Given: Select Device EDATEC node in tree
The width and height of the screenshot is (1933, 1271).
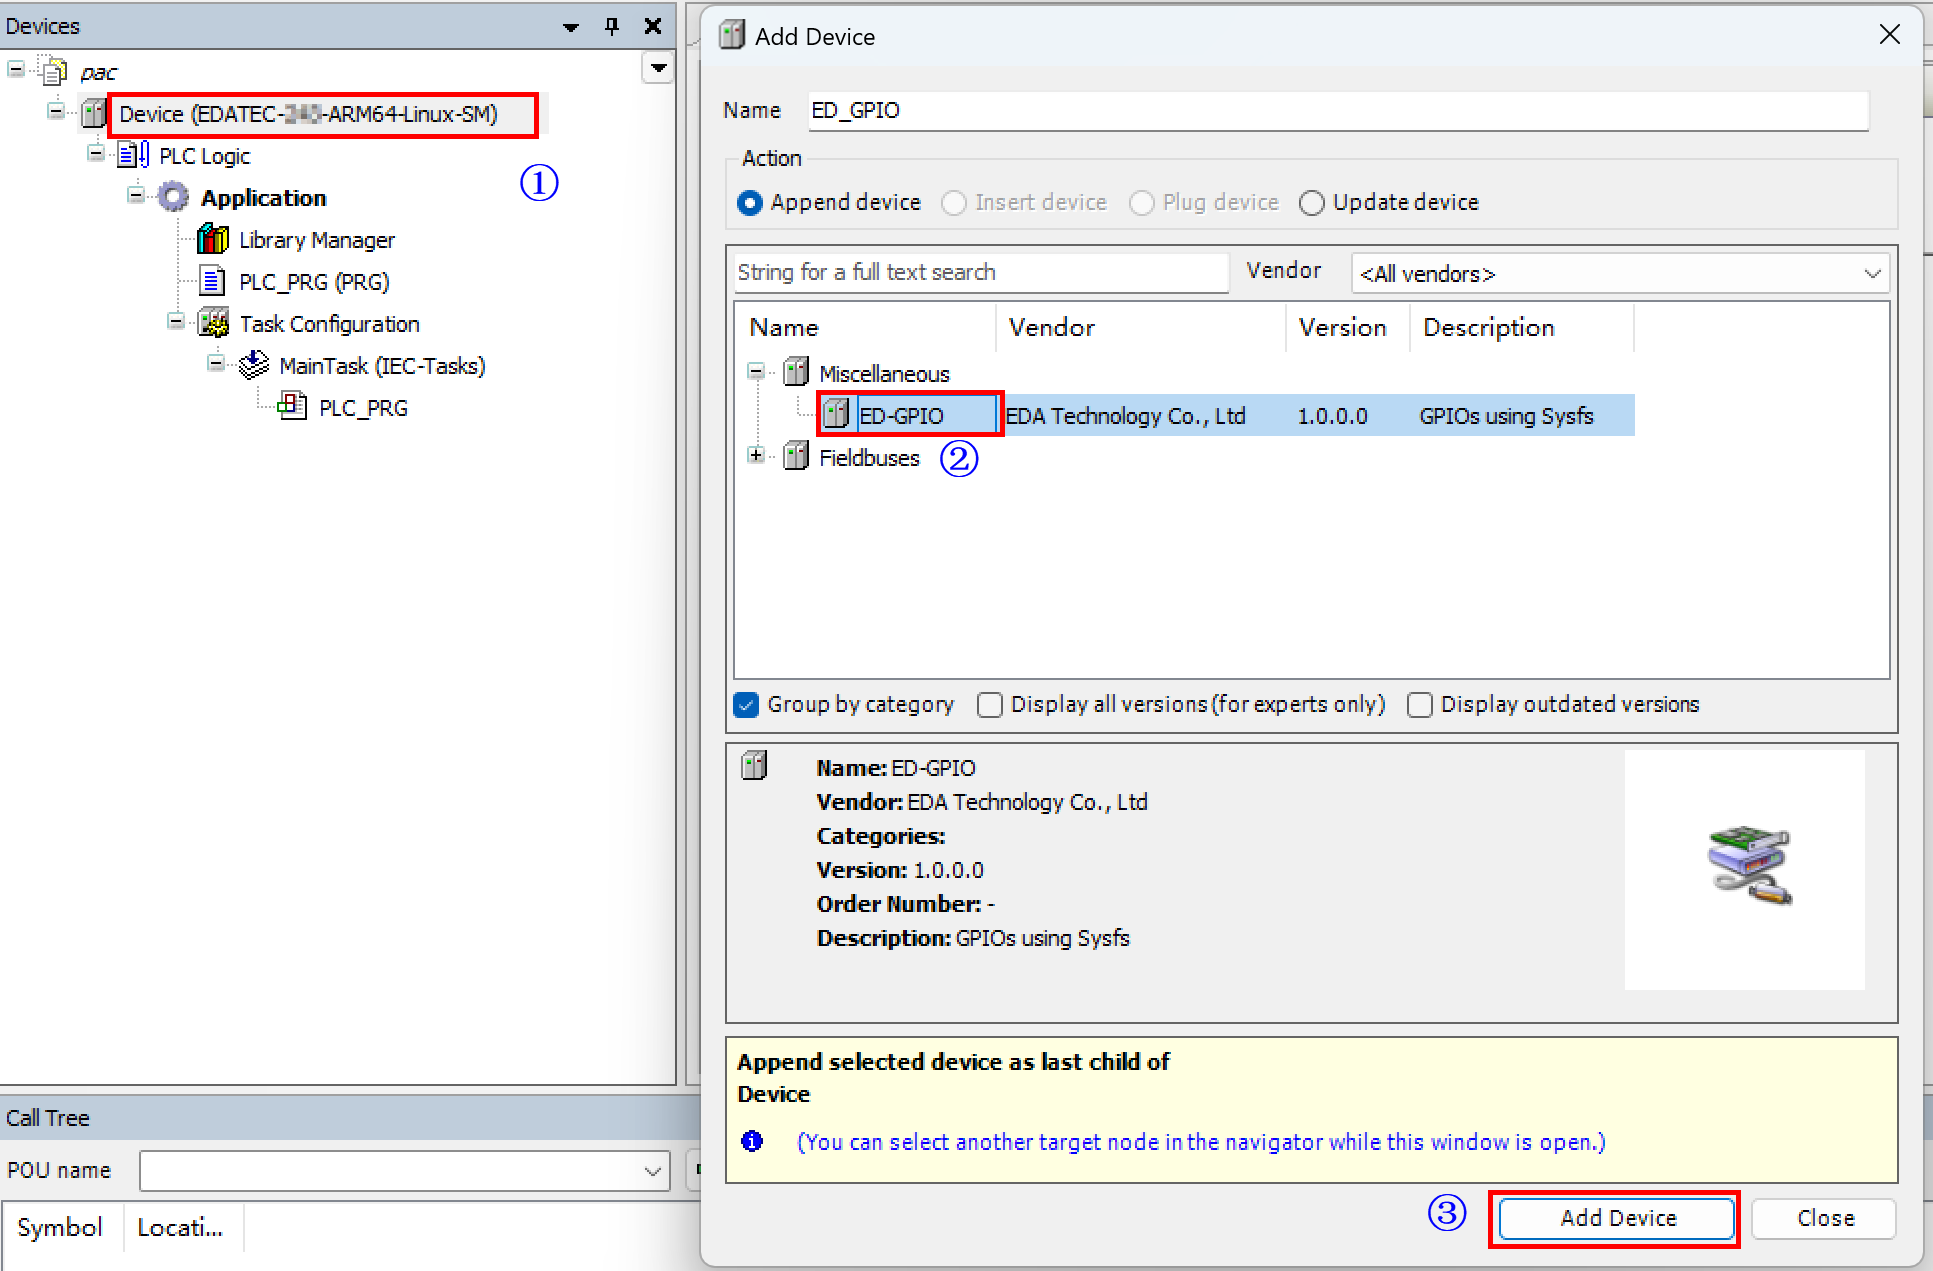Looking at the screenshot, I should tap(308, 114).
